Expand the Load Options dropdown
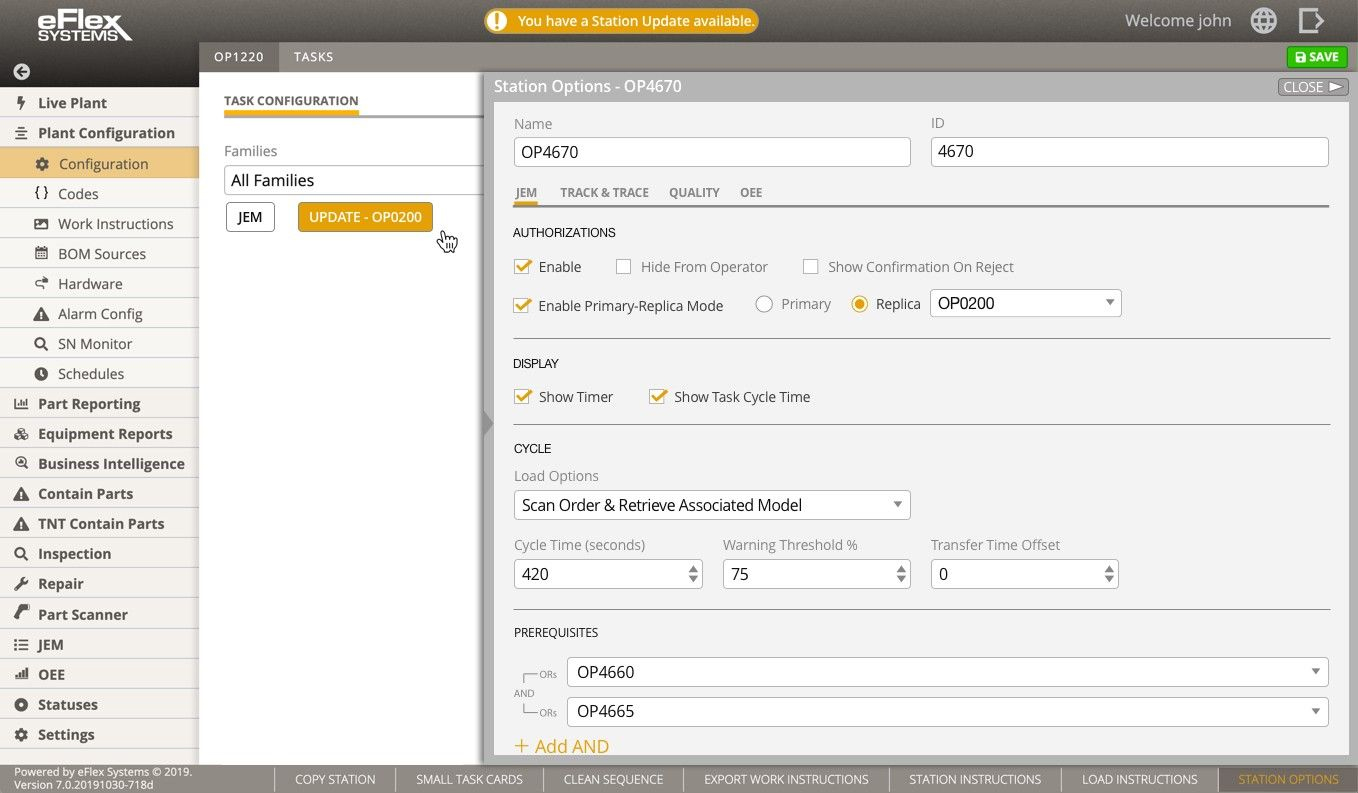Image resolution: width=1358 pixels, height=793 pixels. pyautogui.click(x=711, y=505)
